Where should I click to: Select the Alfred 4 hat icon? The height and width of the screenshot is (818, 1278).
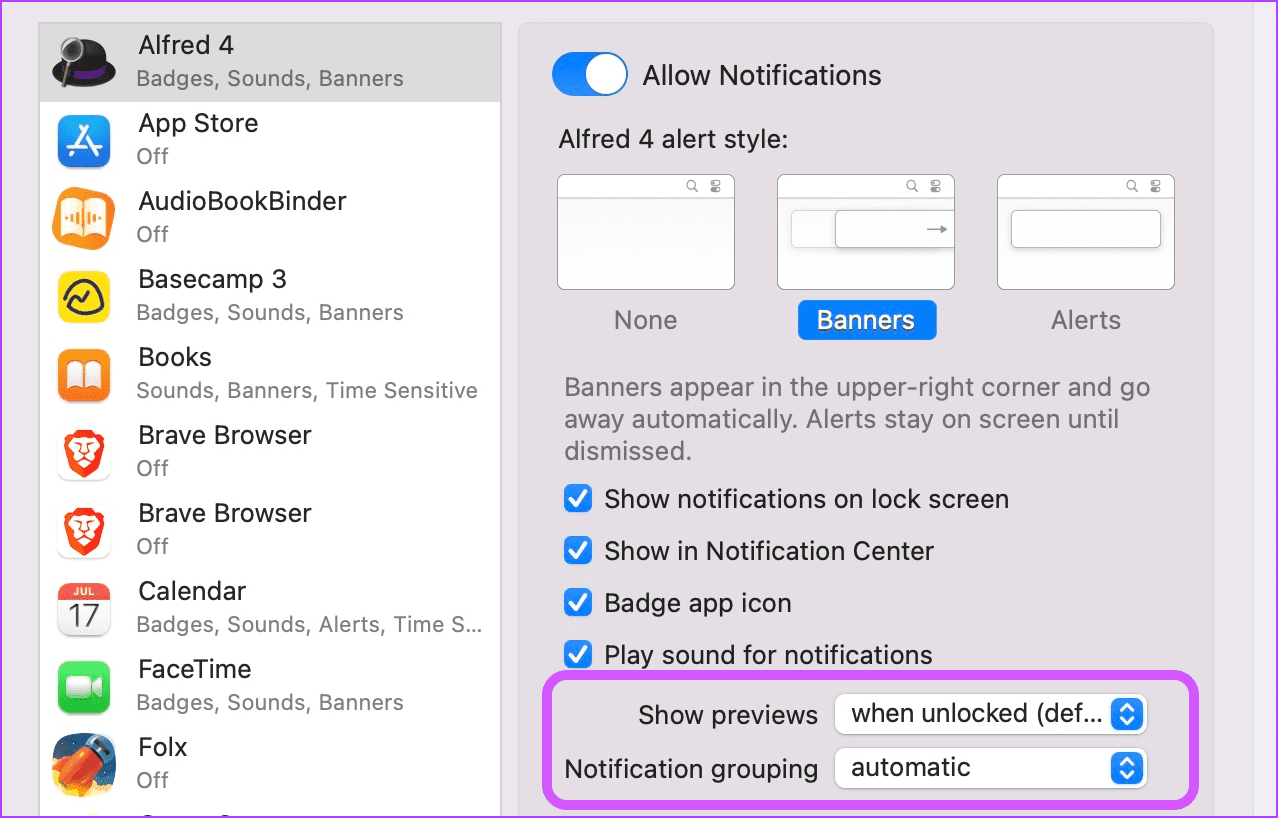point(85,62)
